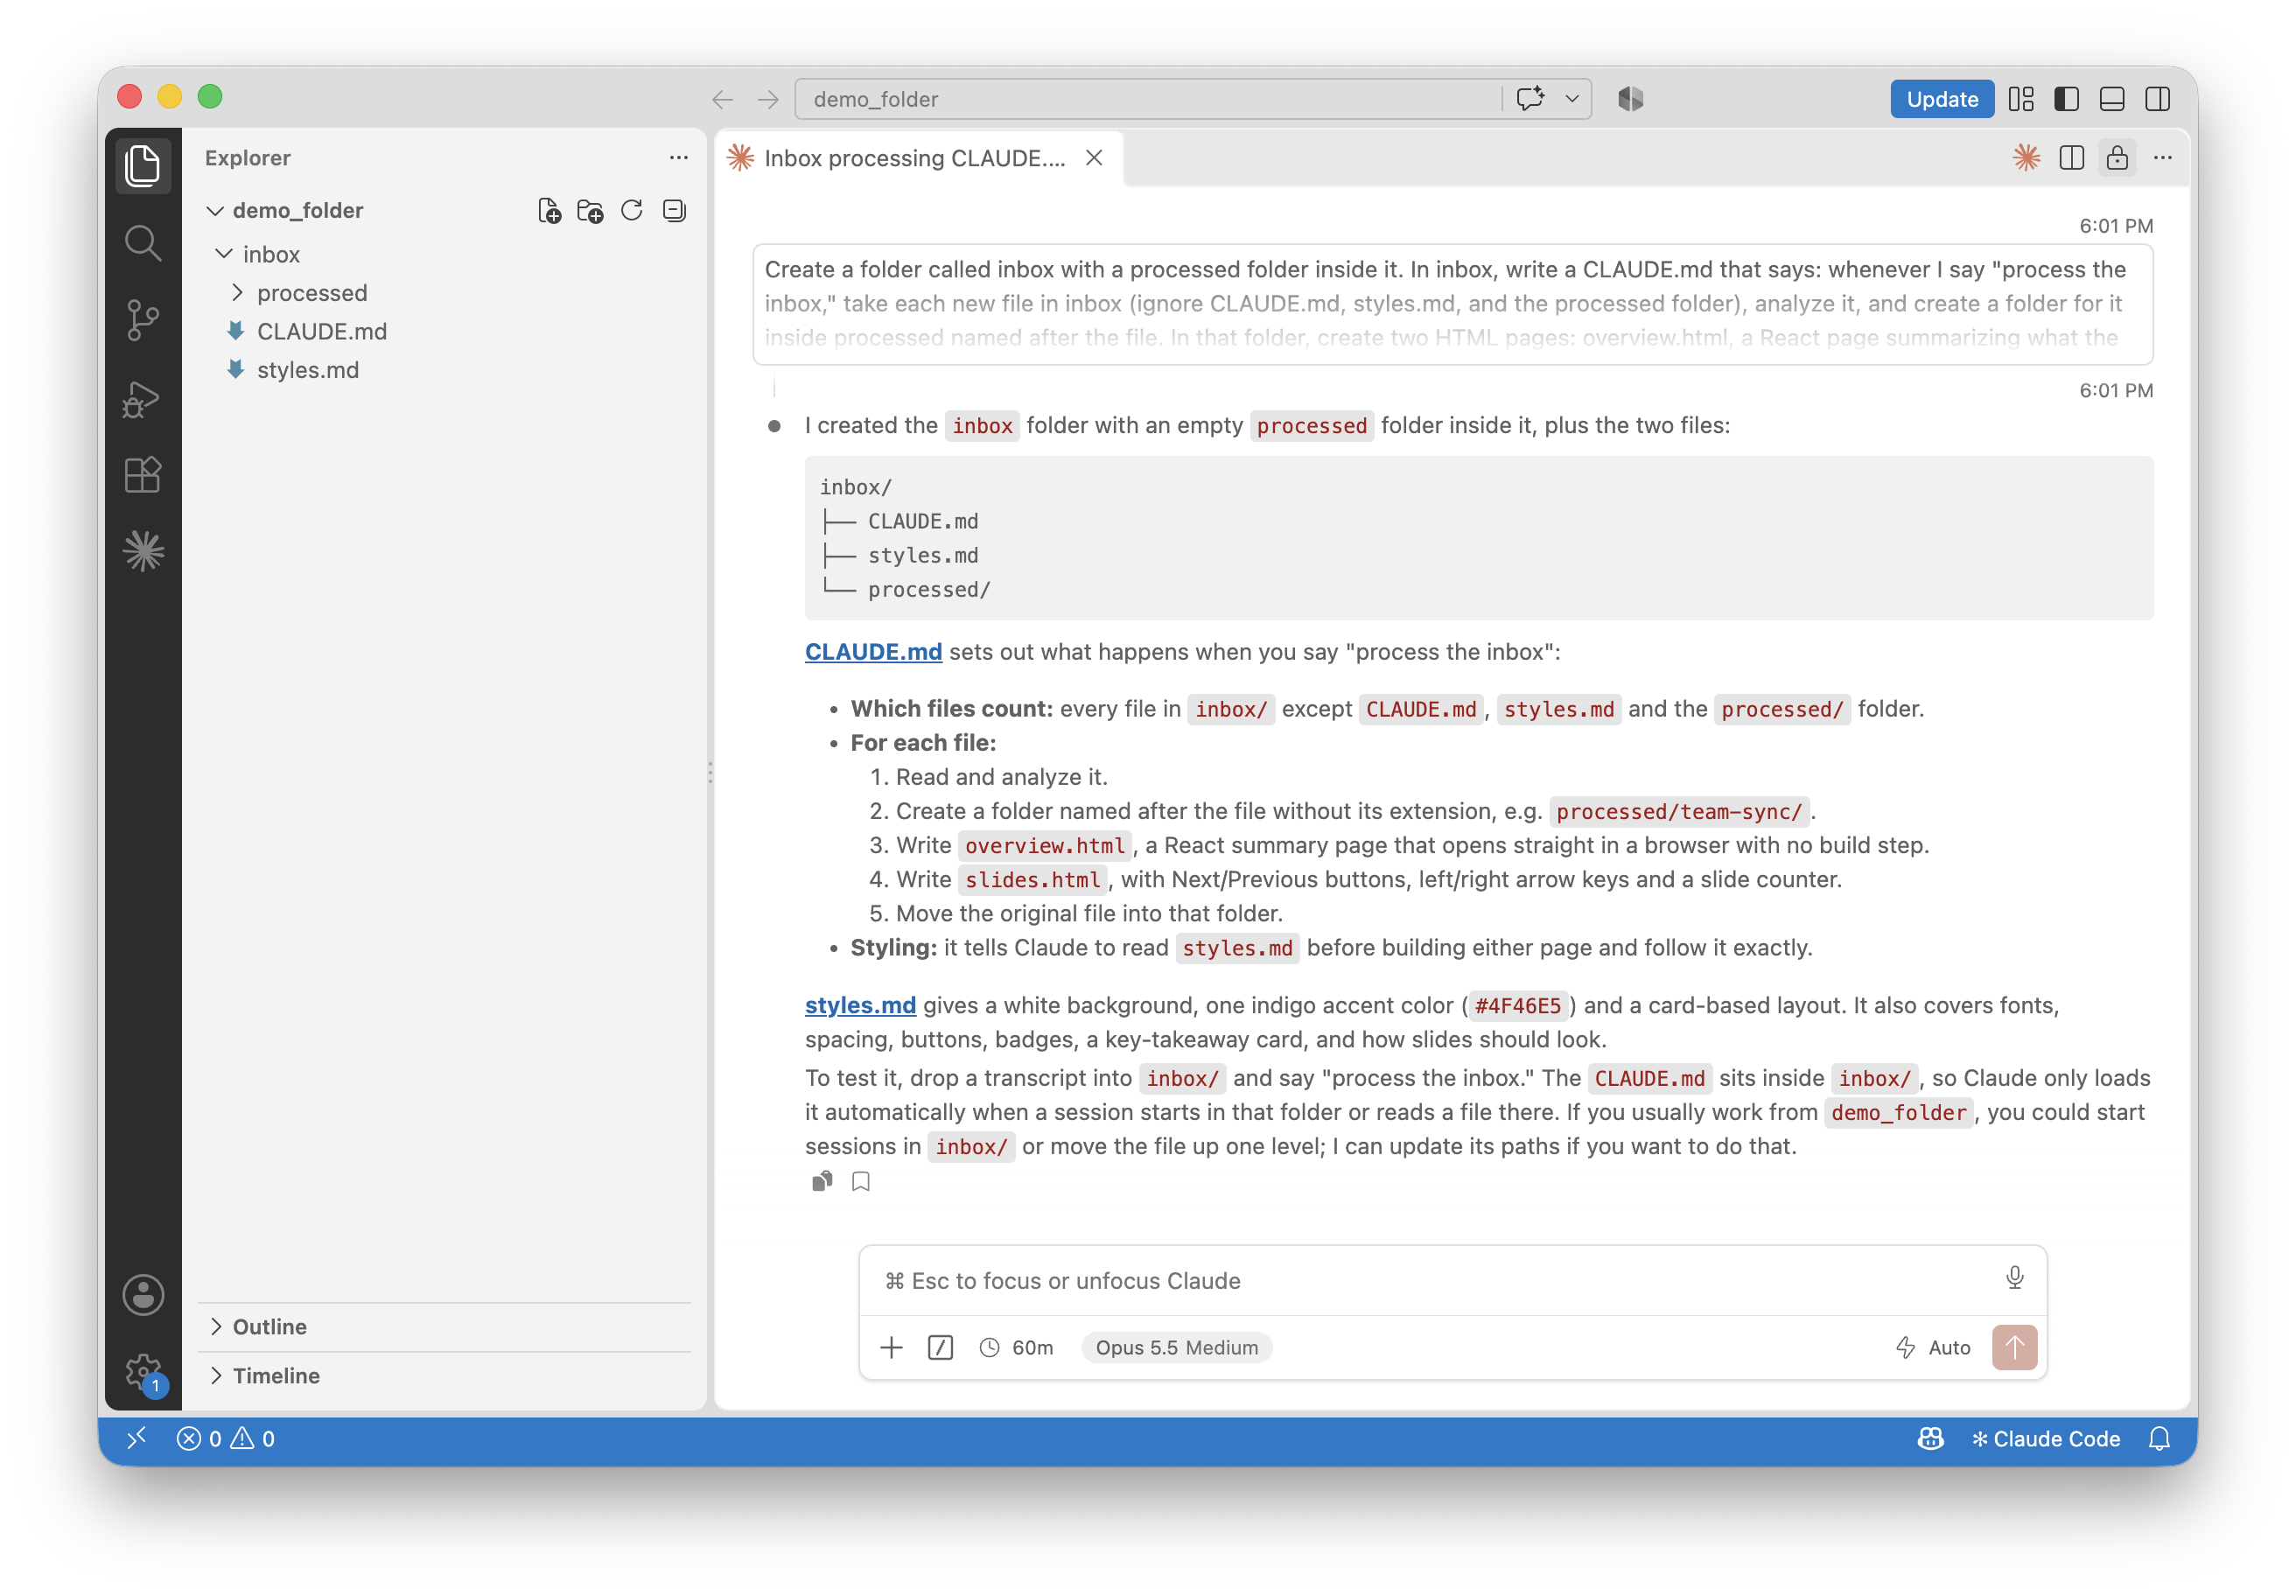2296x1596 pixels.
Task: Open the Run and Debug view
Action: click(x=143, y=398)
